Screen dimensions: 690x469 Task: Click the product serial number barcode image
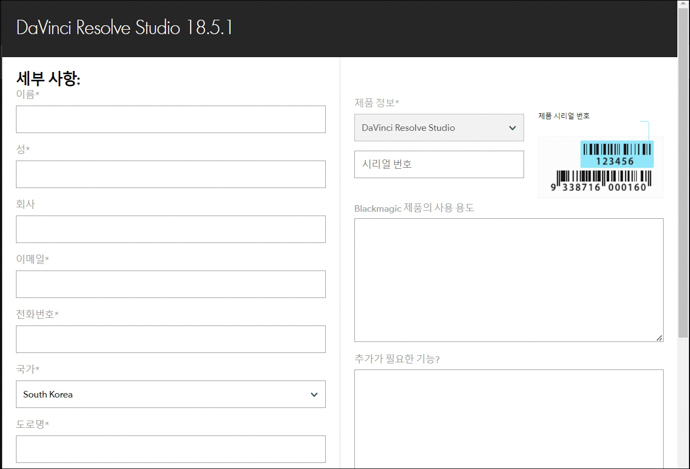[601, 167]
